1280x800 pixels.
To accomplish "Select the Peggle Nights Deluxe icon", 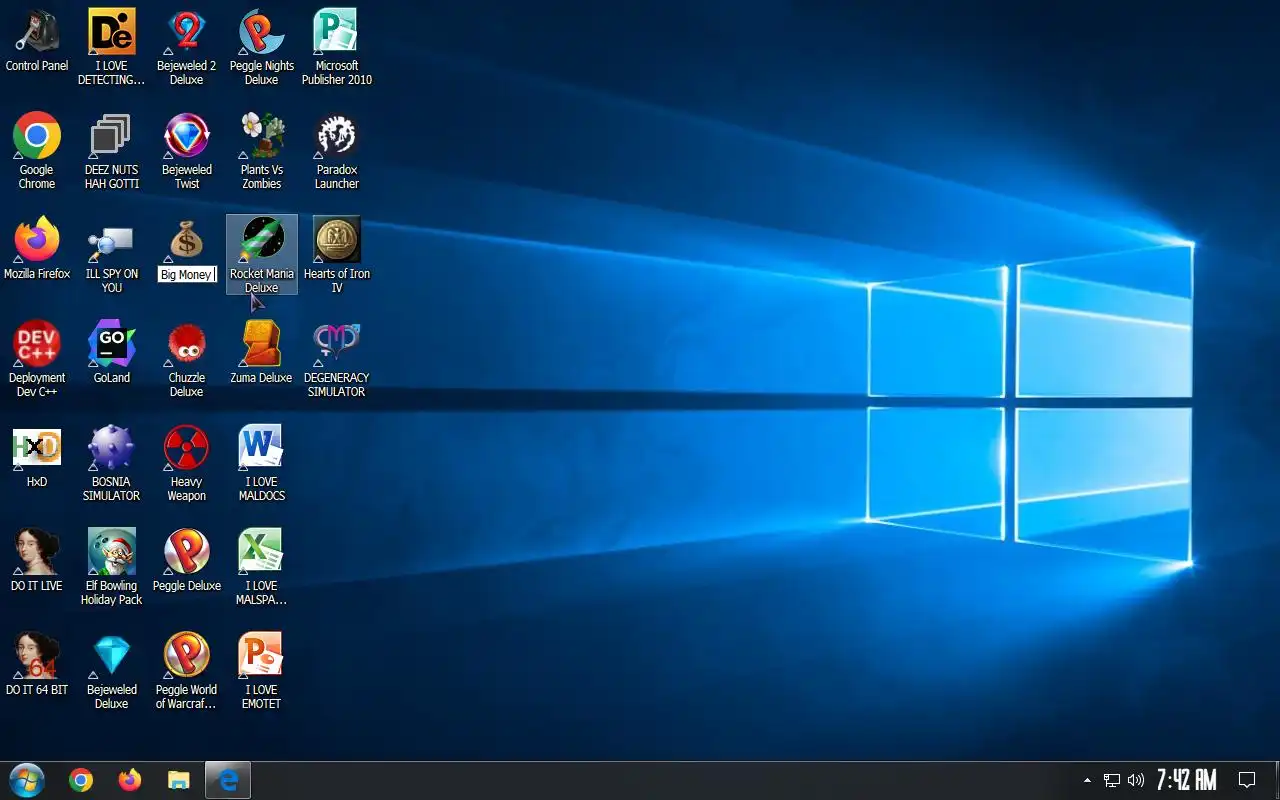I will point(262,32).
